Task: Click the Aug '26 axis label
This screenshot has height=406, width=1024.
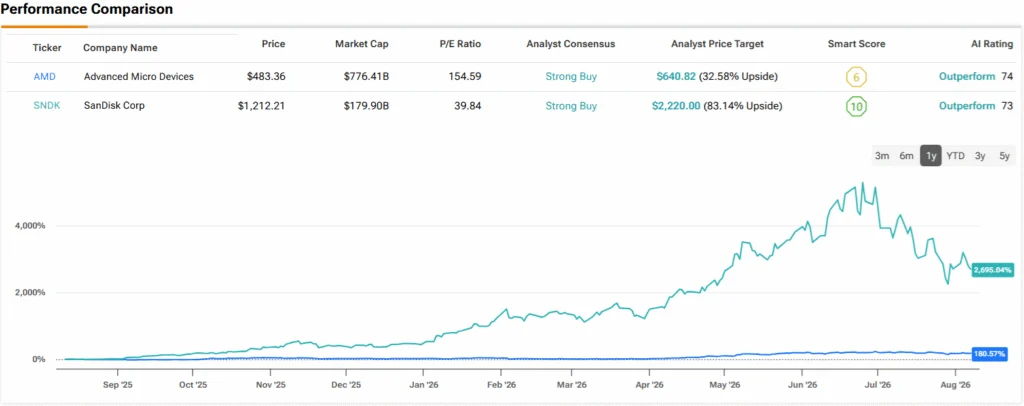Action: pos(956,385)
